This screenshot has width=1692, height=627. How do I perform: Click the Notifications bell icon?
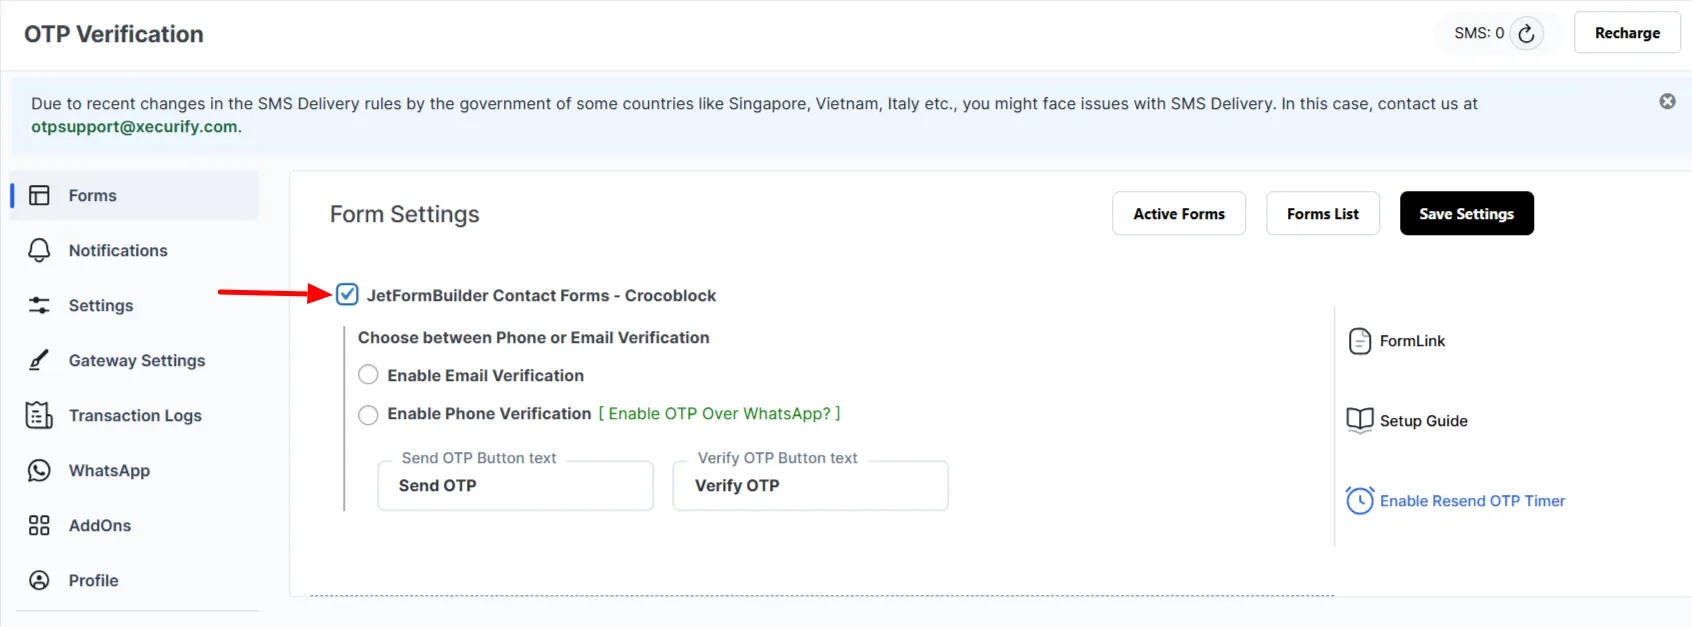click(x=39, y=251)
